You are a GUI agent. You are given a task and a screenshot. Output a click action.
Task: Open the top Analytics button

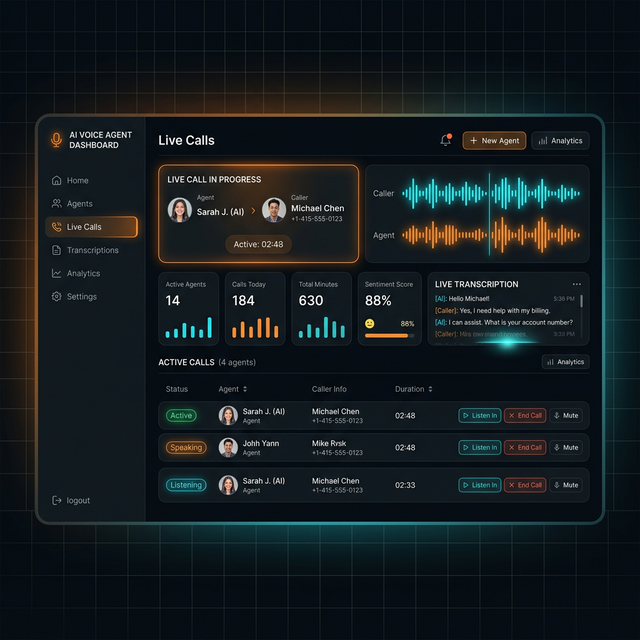[560, 140]
